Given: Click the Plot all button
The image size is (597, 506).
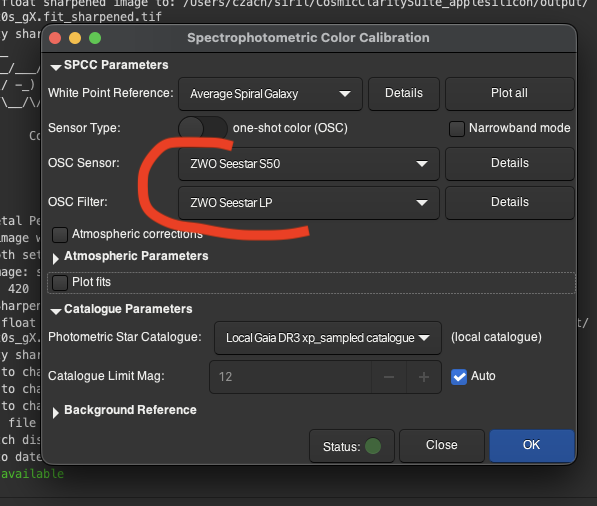Looking at the screenshot, I should [509, 94].
